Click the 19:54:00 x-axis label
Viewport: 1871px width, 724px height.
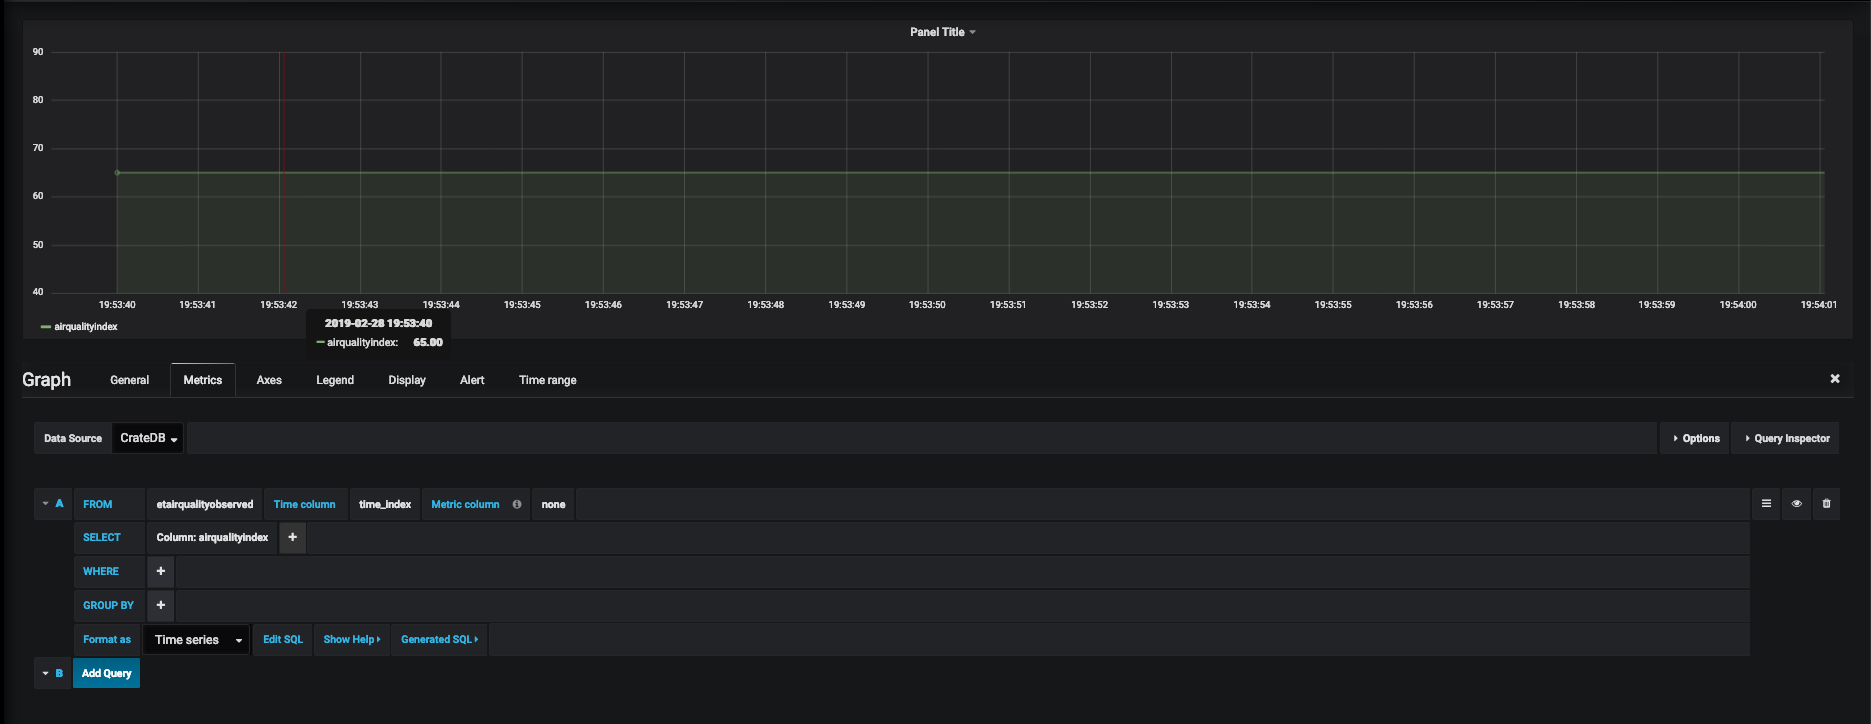click(1738, 305)
